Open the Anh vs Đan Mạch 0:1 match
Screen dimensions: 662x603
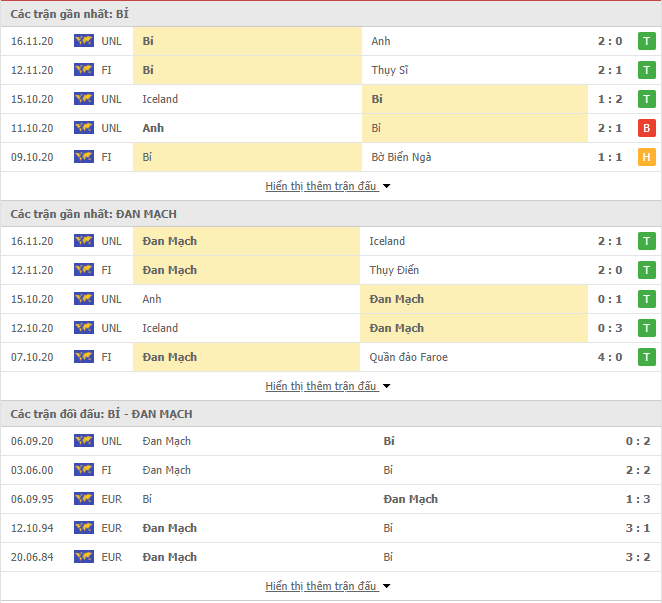[x=331, y=299]
